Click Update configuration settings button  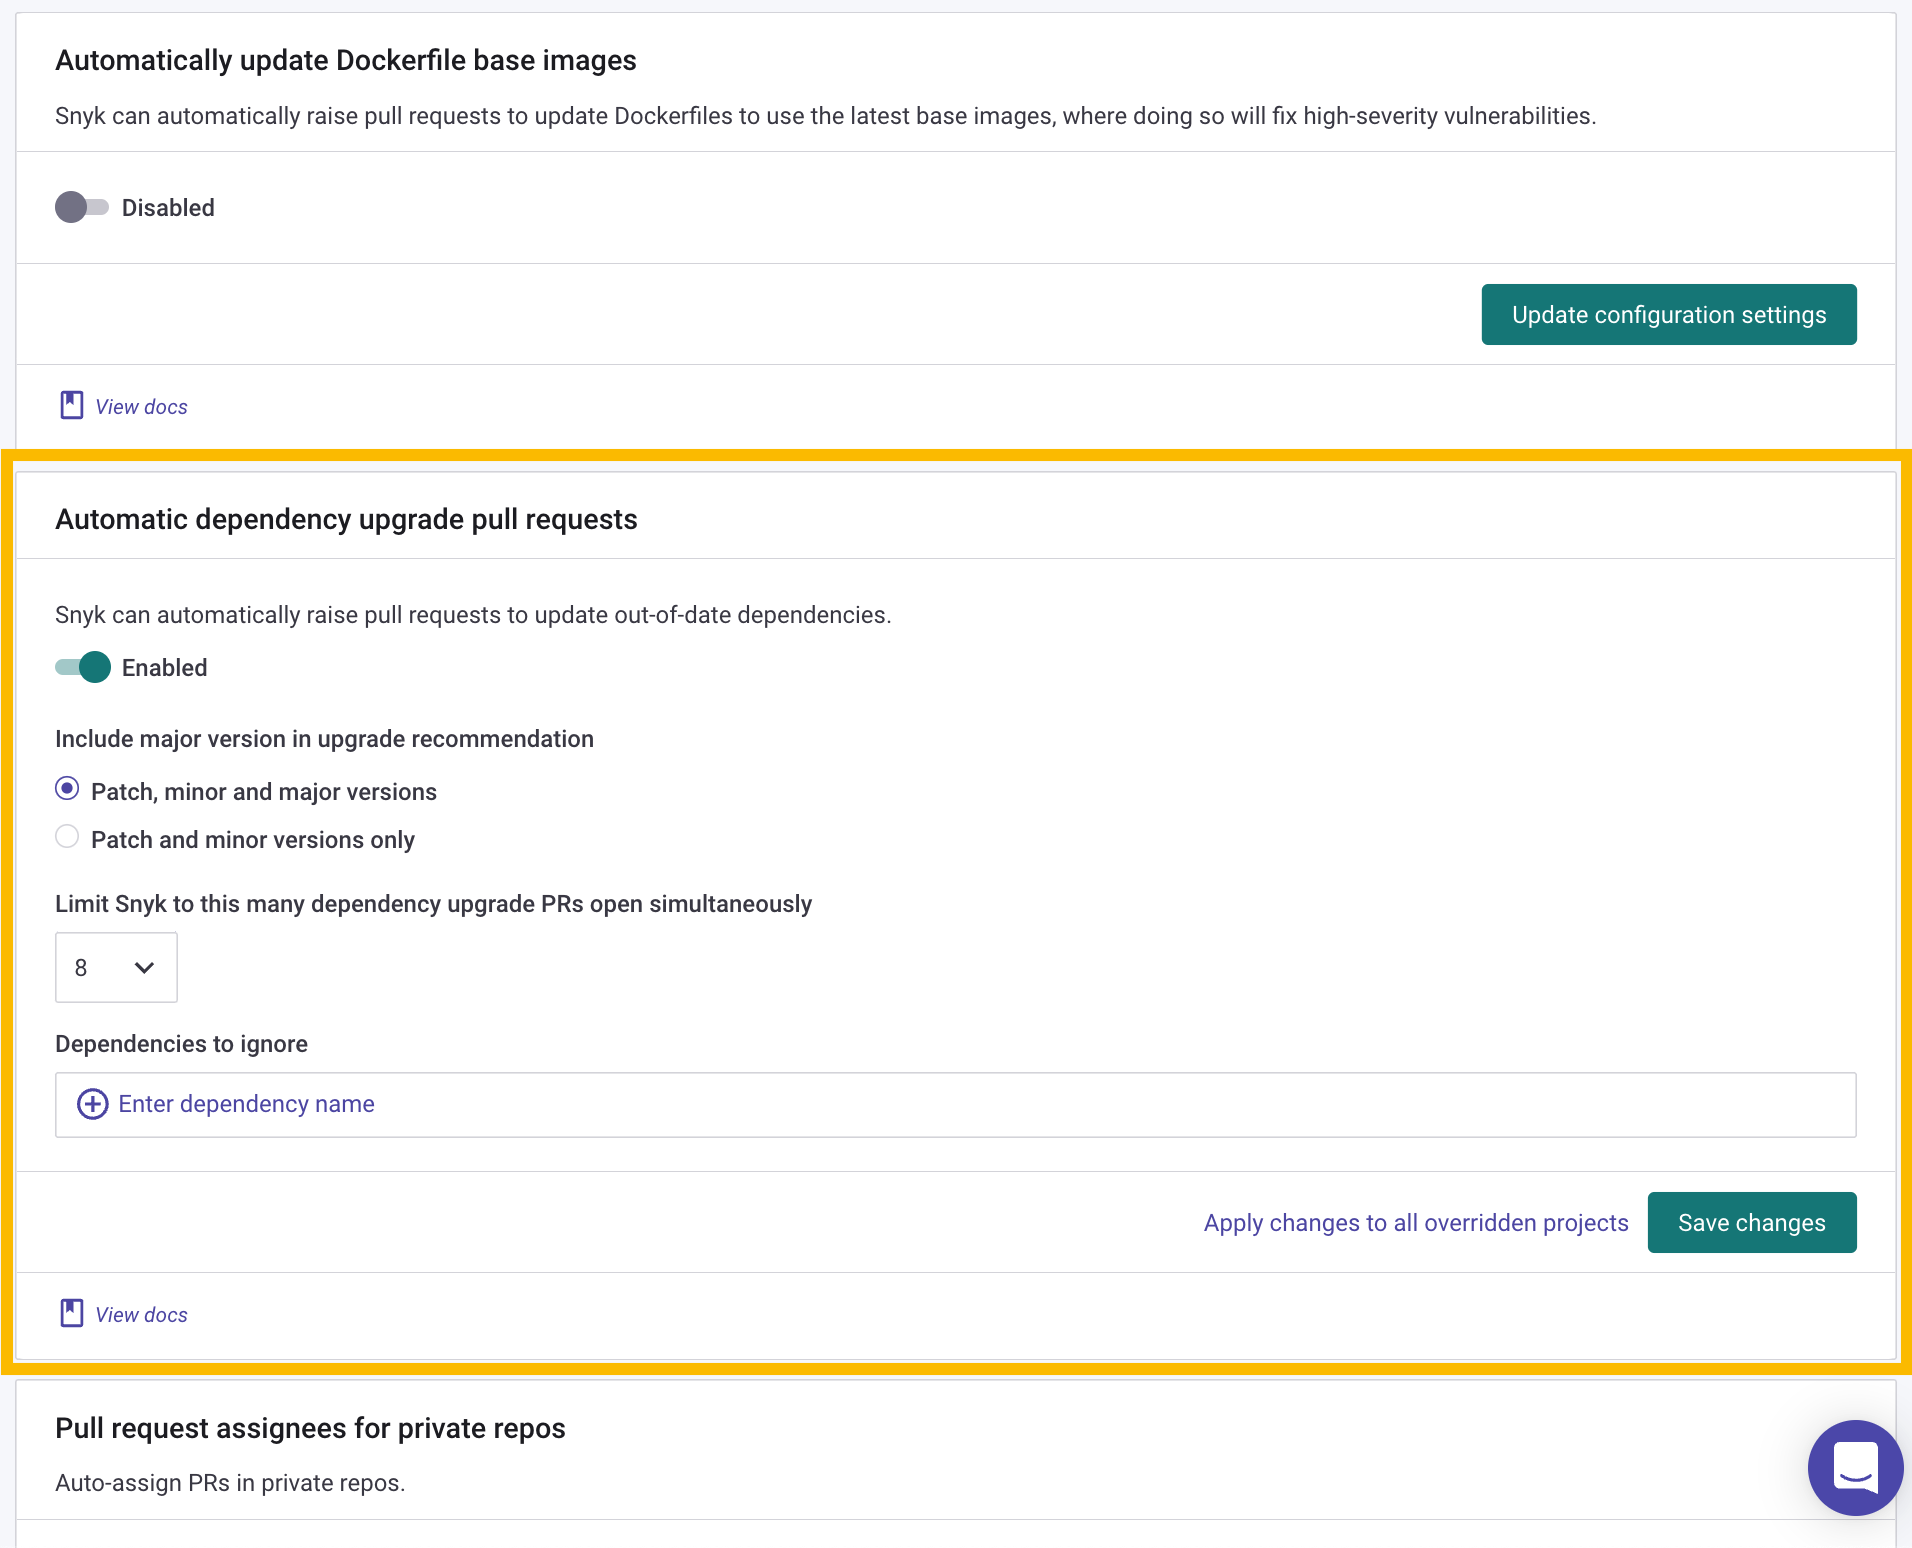1669,314
